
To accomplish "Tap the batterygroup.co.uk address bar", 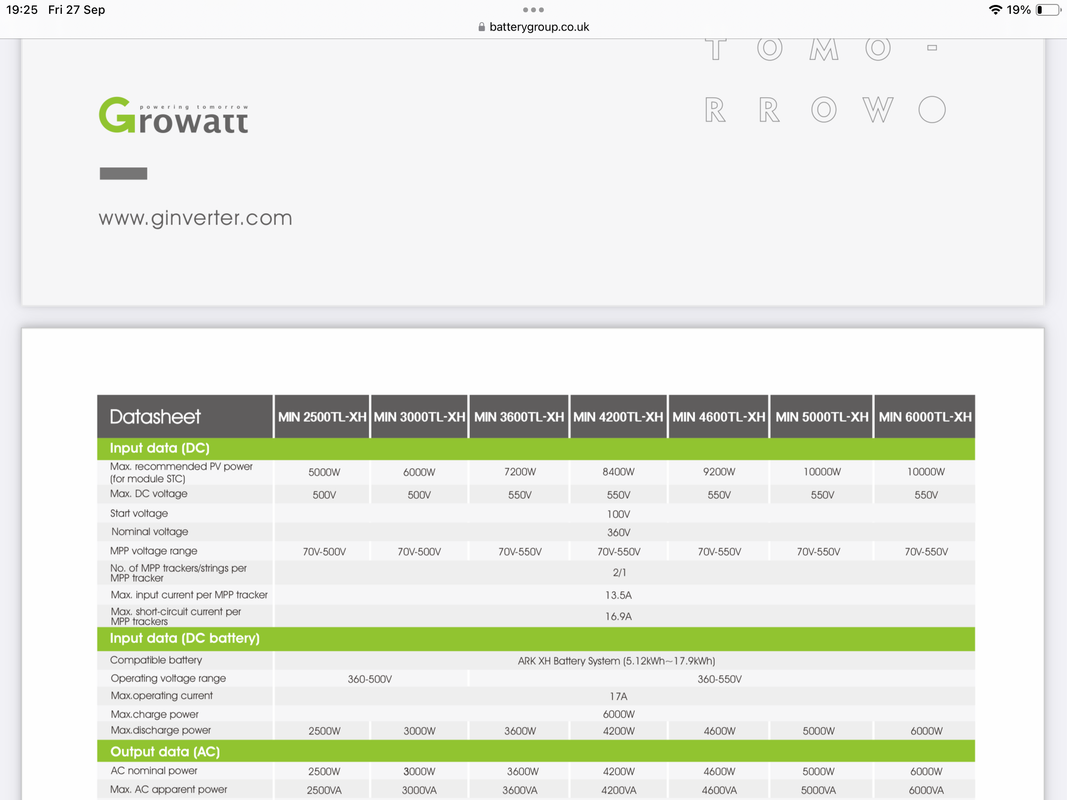I will [x=534, y=27].
